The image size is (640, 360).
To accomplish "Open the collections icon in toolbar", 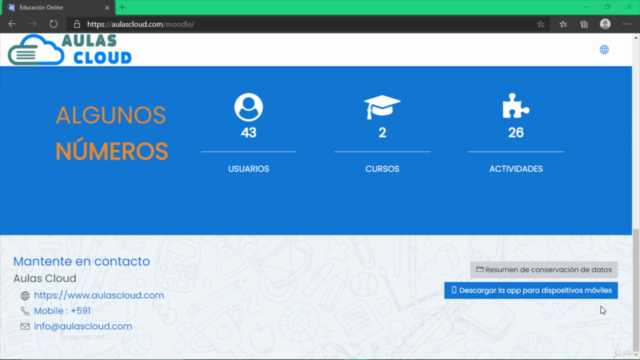I will point(584,24).
